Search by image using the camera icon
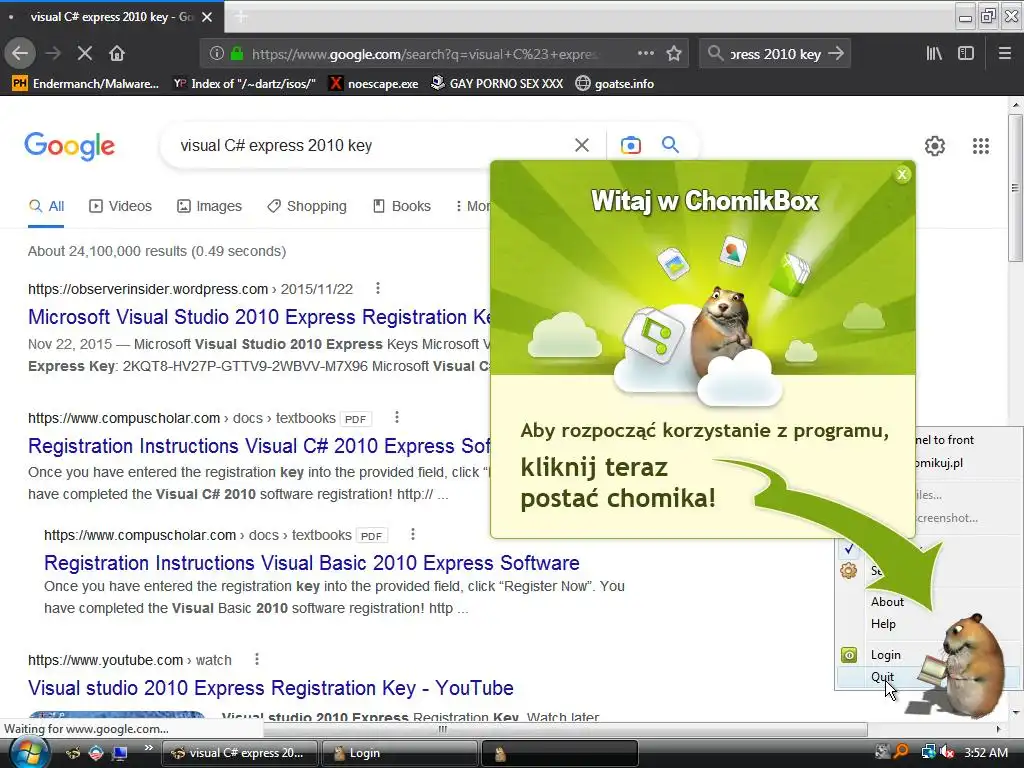Image resolution: width=1024 pixels, height=768 pixels. [631, 145]
